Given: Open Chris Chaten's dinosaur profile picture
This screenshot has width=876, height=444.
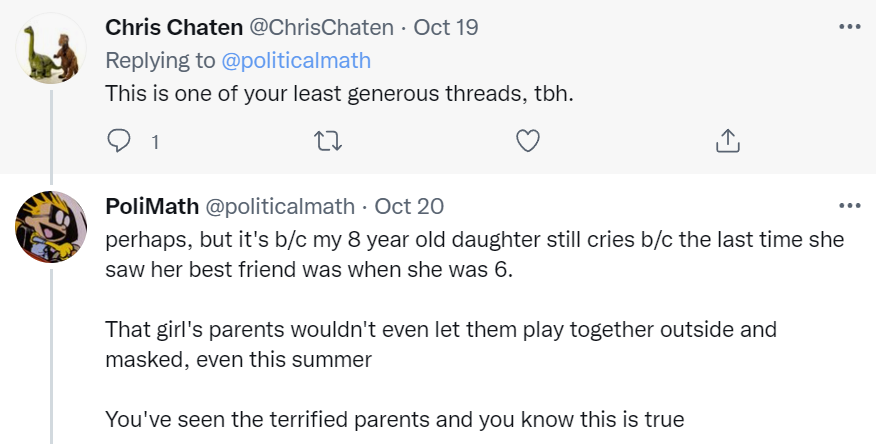Looking at the screenshot, I should click(51, 52).
